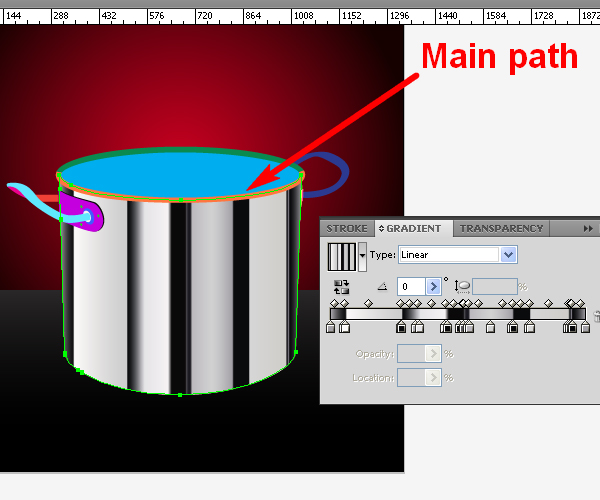The height and width of the screenshot is (500, 600).
Task: Click the Location input field
Action: [411, 378]
